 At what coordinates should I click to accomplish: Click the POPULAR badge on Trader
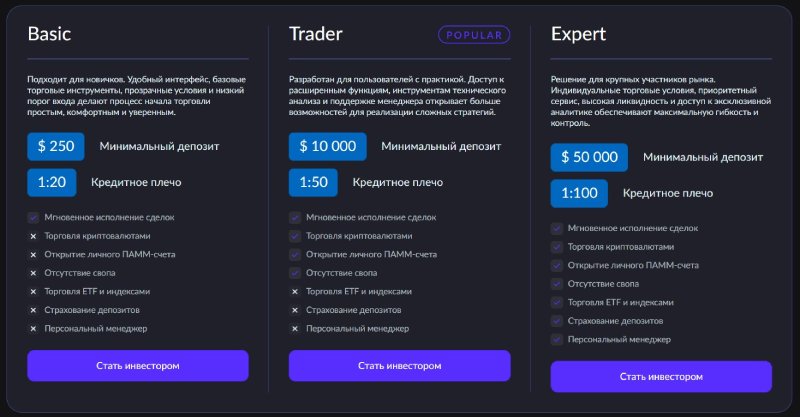point(473,34)
